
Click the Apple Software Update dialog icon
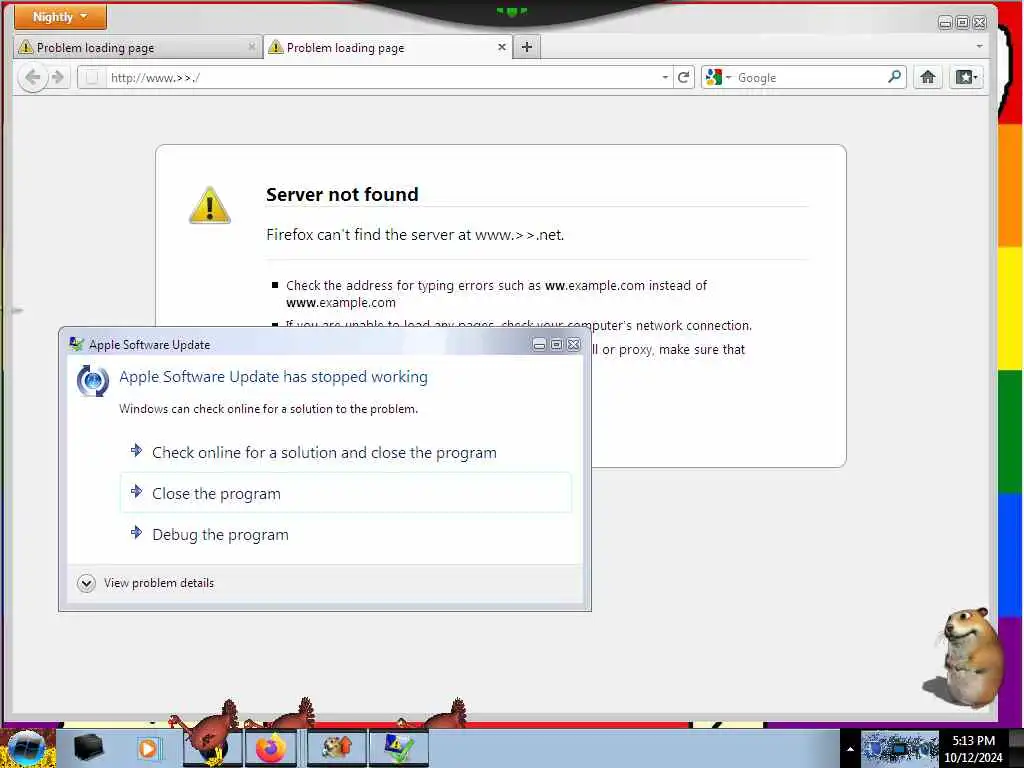[93, 381]
